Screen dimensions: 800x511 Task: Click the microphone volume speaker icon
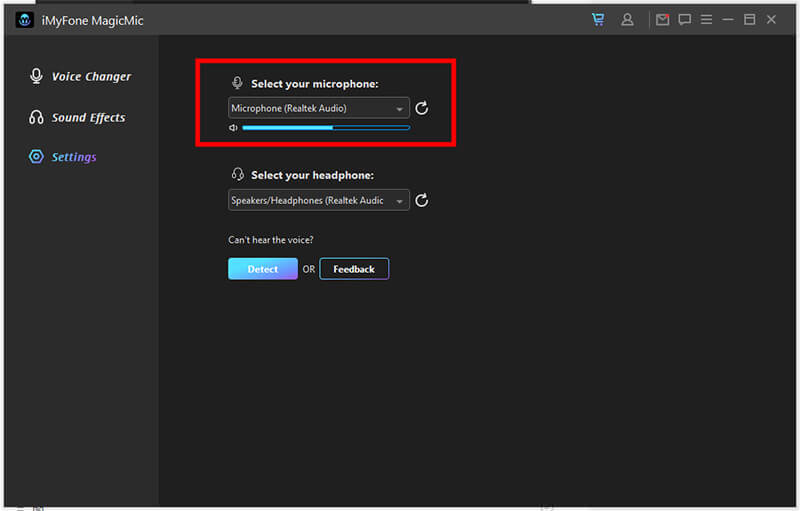[233, 127]
